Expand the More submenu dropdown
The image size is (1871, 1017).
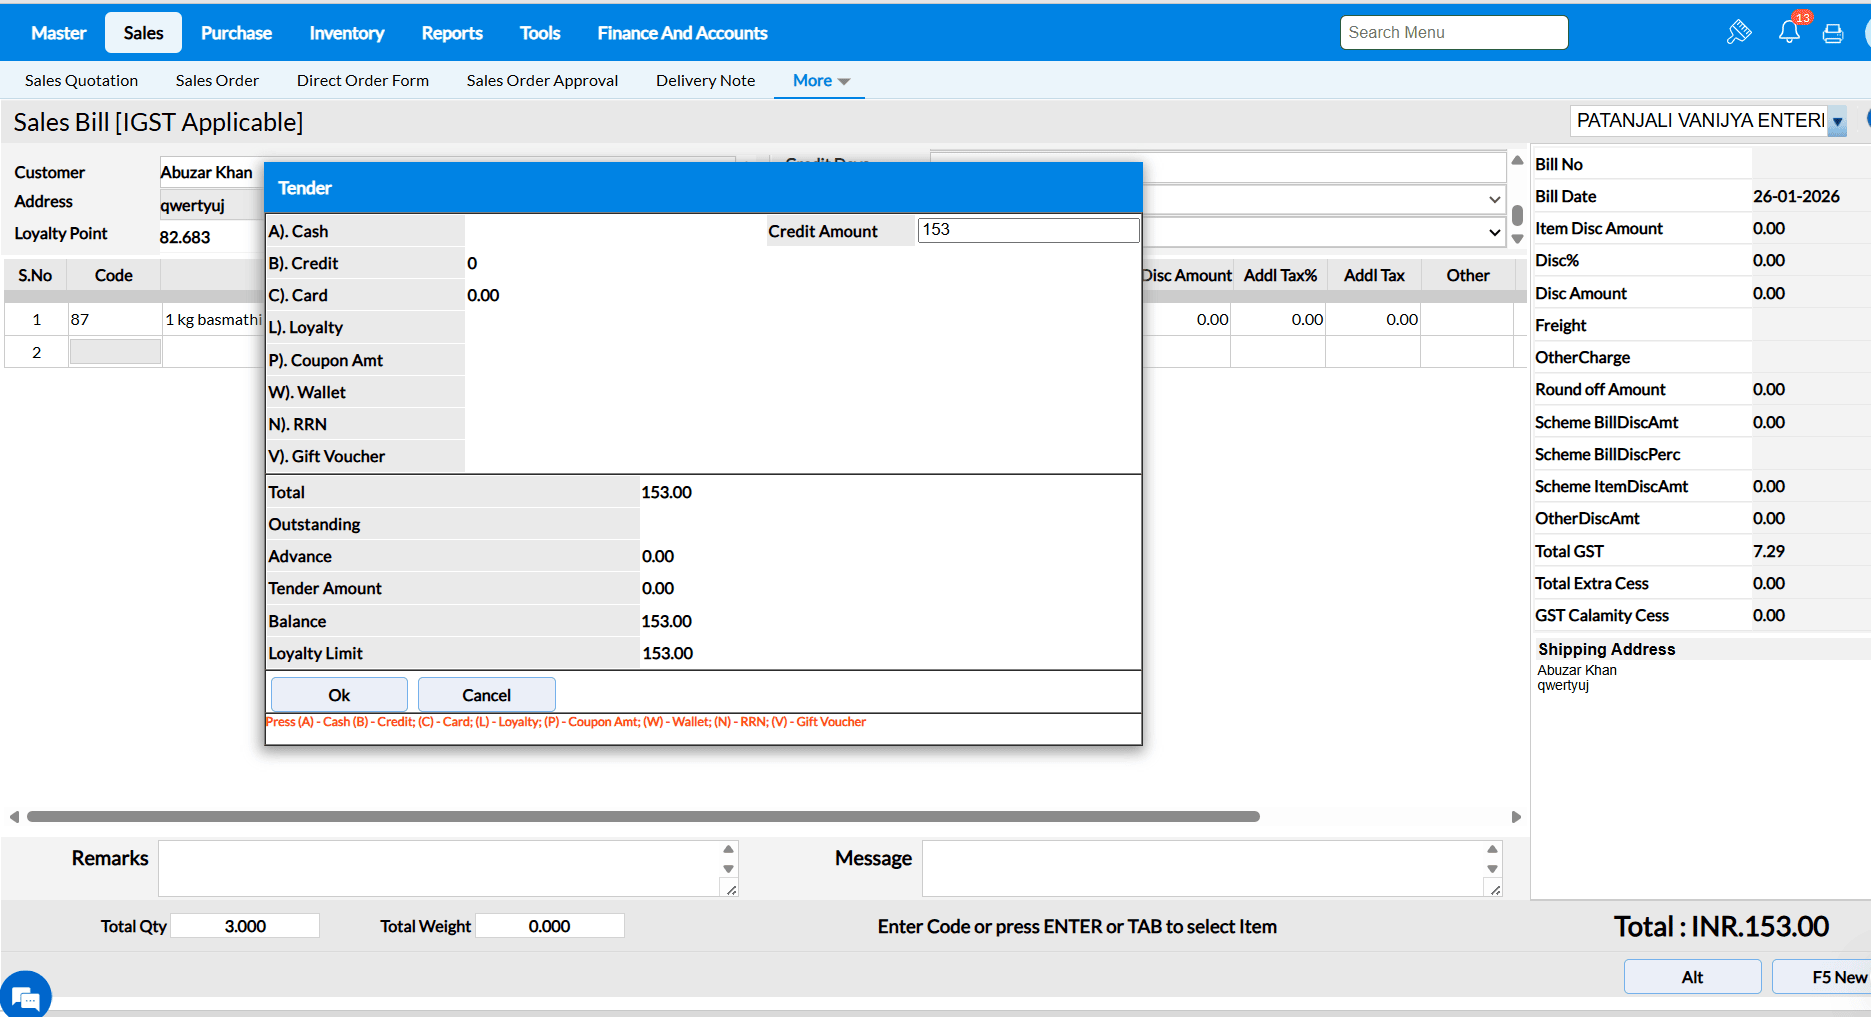[x=821, y=81]
